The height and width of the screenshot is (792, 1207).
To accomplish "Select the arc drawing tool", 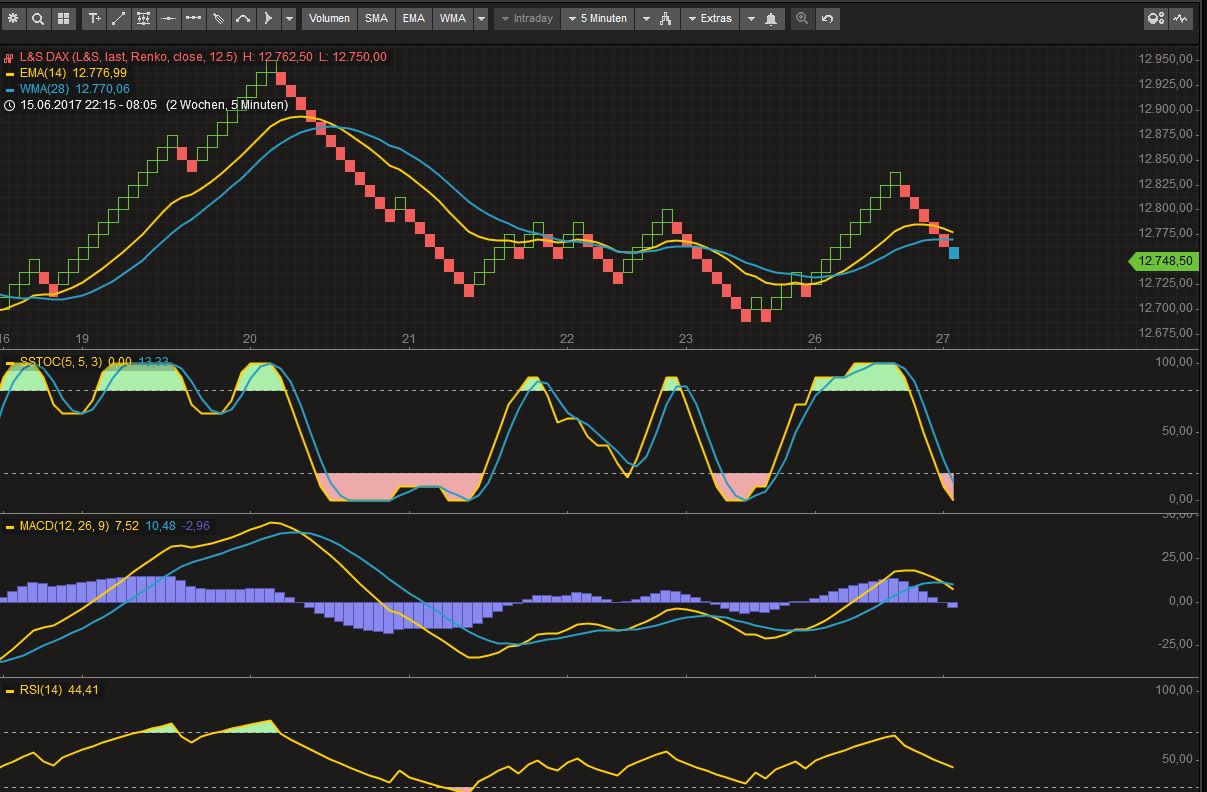I will (241, 18).
